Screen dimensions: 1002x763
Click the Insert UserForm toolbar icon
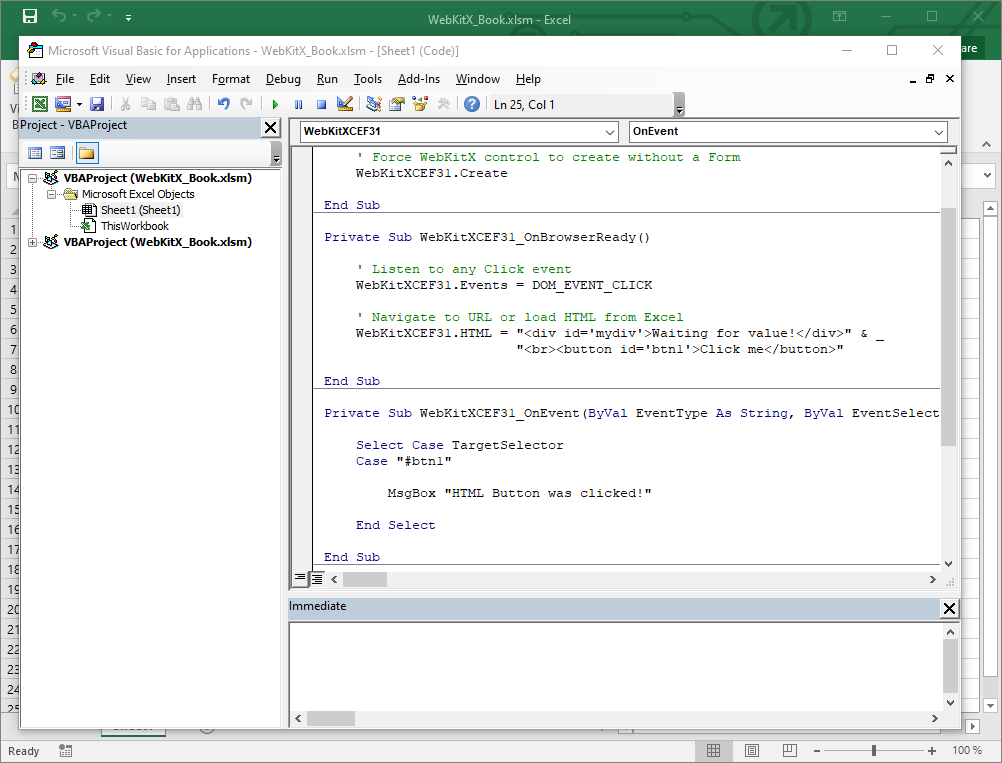pyautogui.click(x=63, y=104)
